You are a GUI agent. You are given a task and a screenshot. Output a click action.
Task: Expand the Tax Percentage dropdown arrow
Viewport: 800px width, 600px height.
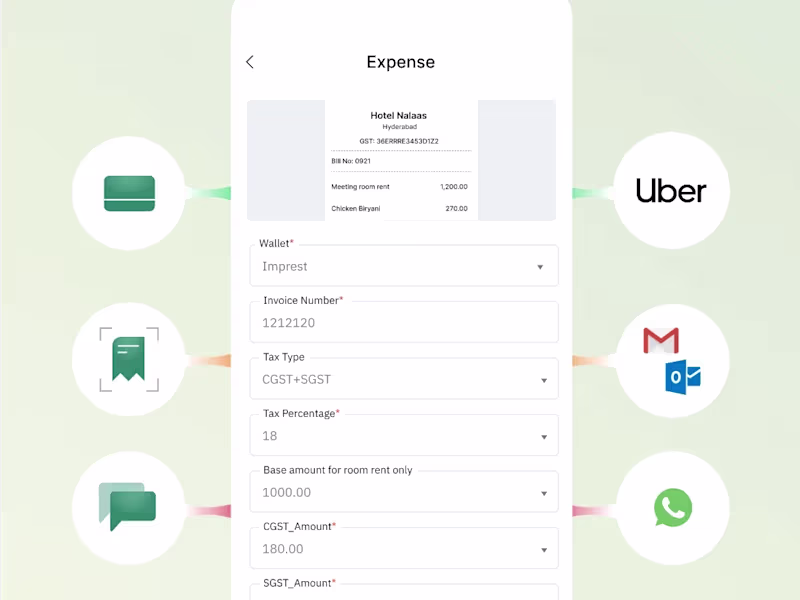544,437
